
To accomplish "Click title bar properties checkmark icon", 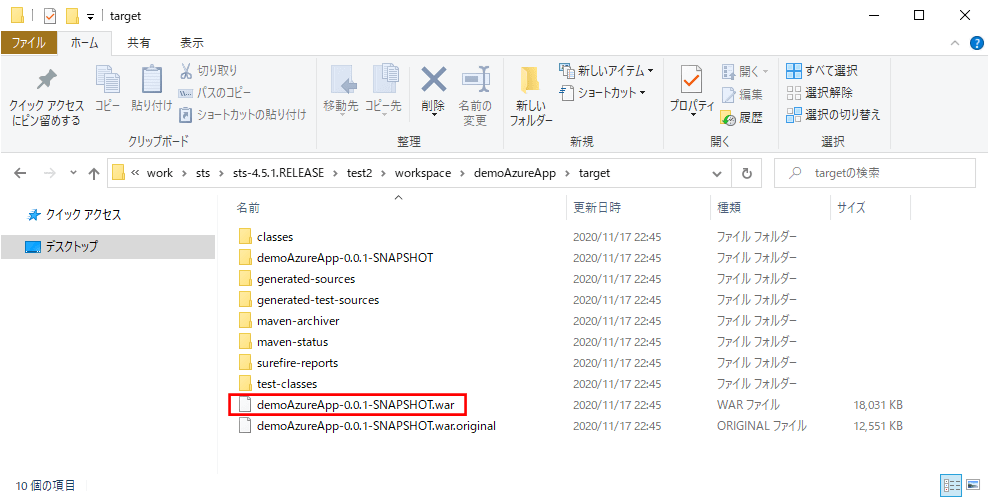I will [50, 16].
